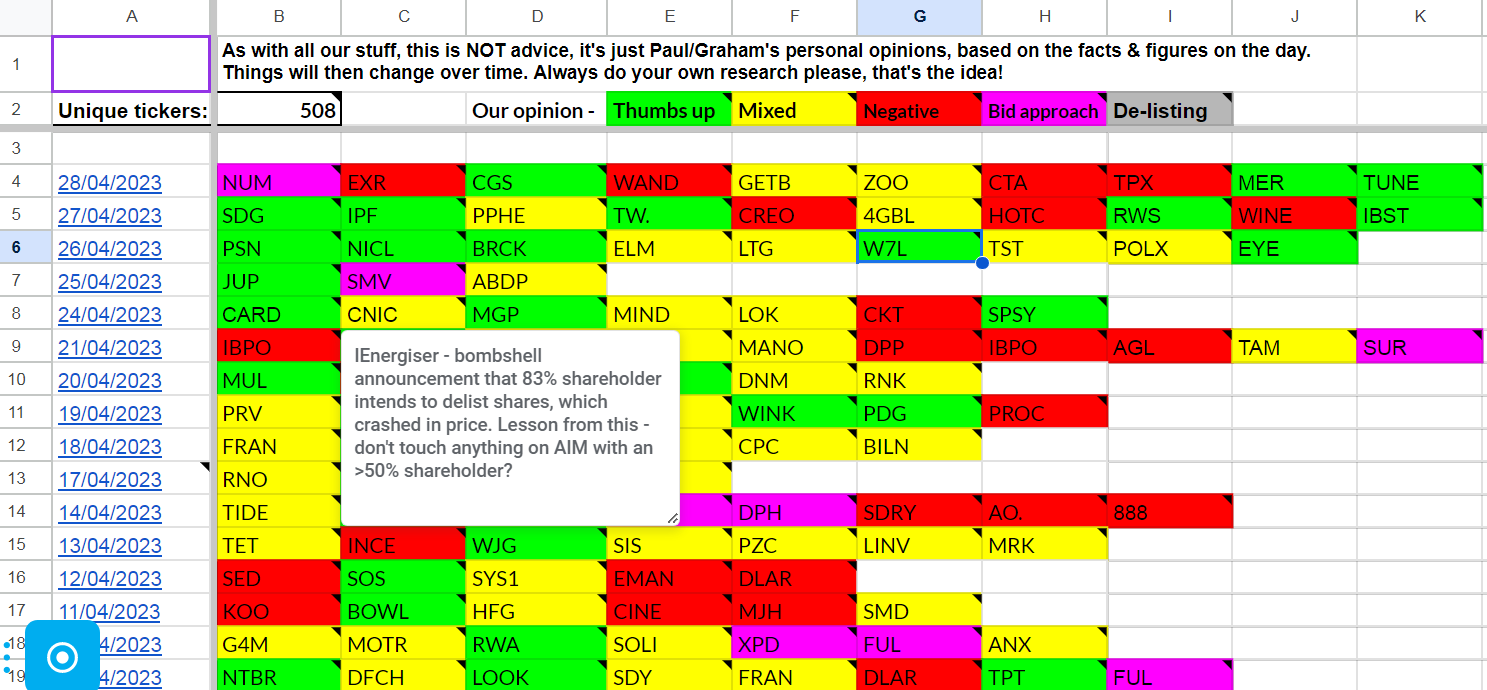This screenshot has height=690, width=1487.
Task: Click the 888 ticker cell
Action: pos(1170,512)
